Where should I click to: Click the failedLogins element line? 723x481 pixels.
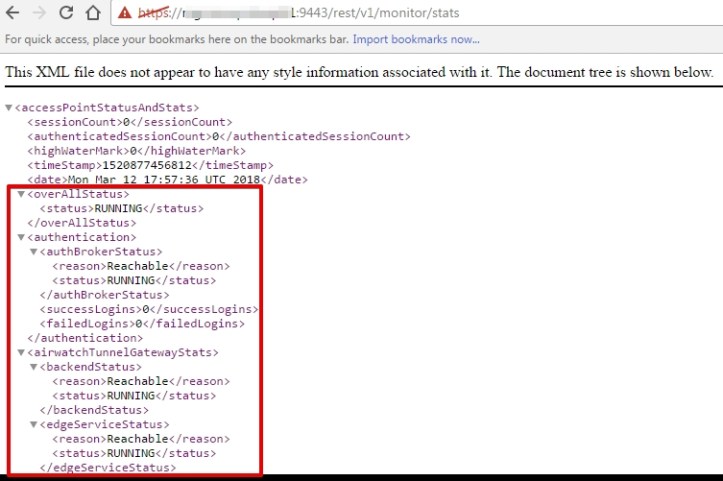(142, 324)
